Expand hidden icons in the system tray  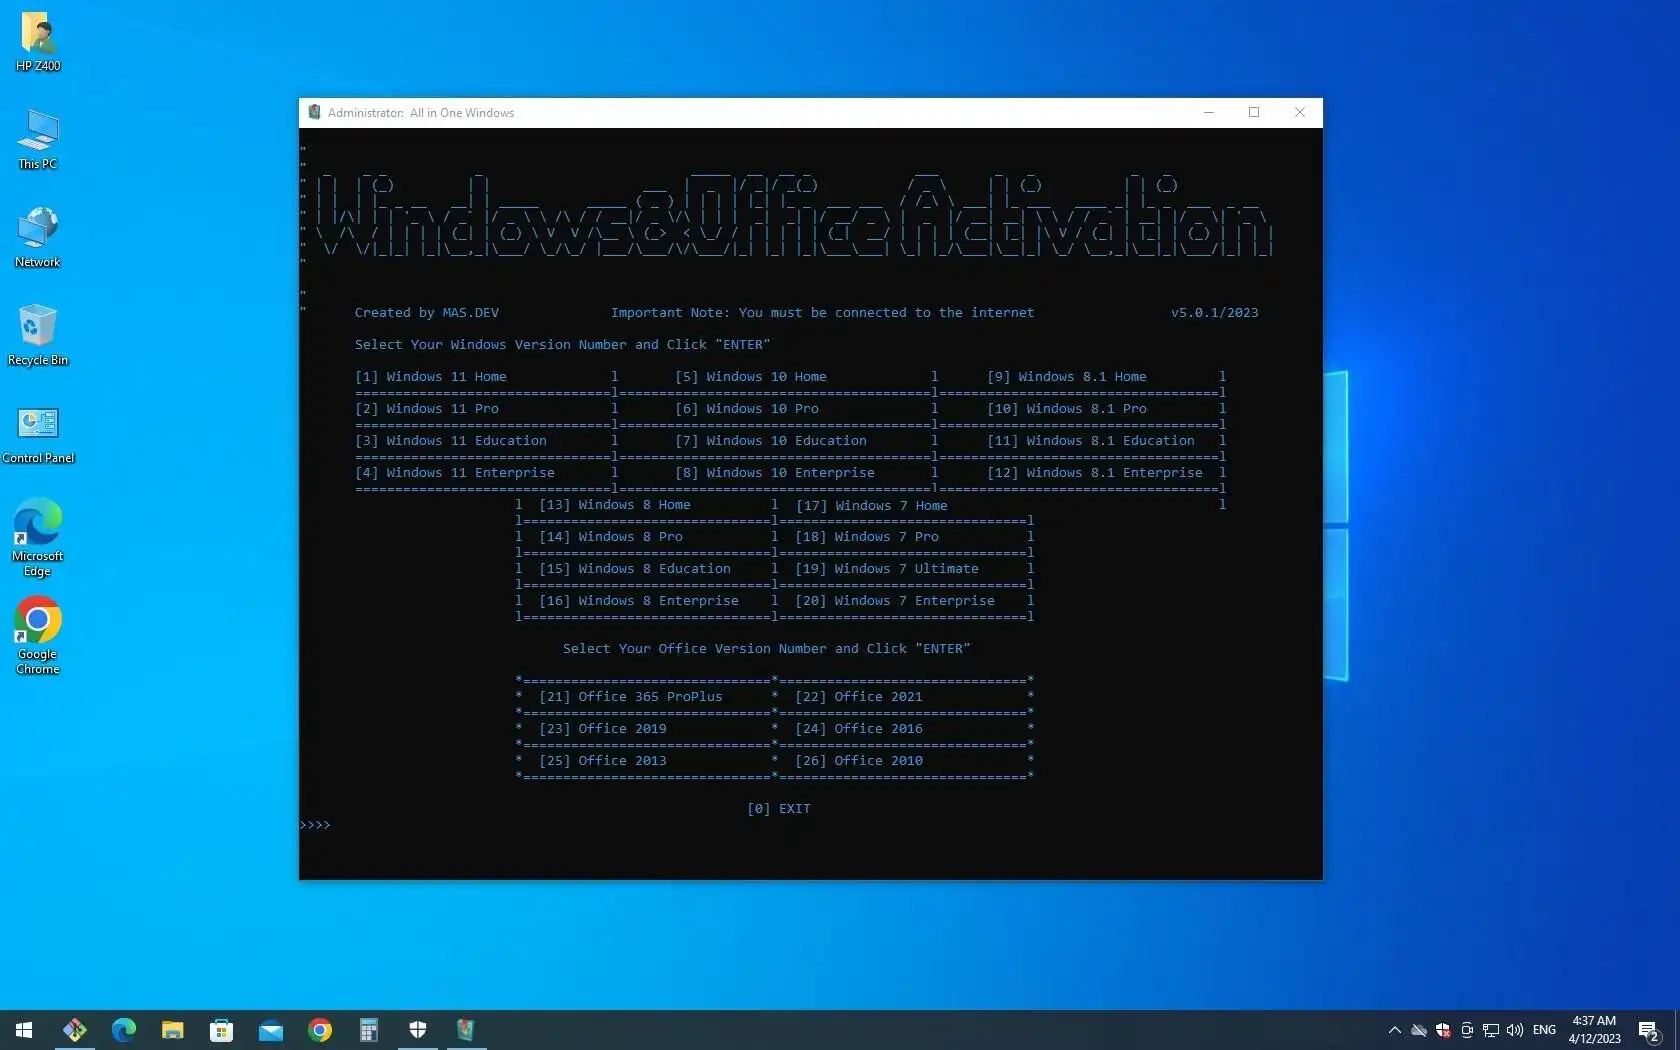tap(1393, 1030)
